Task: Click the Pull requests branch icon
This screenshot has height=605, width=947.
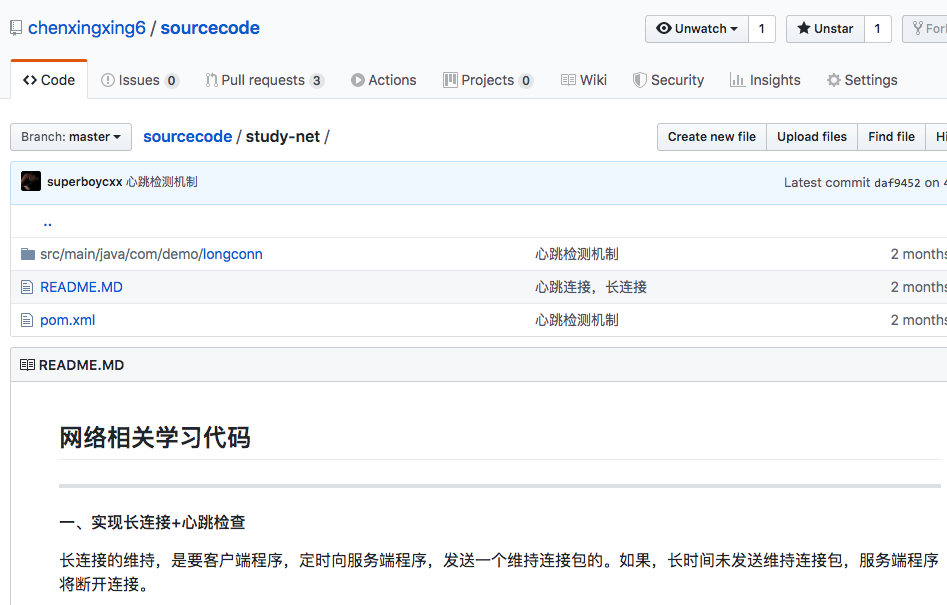Action: pyautogui.click(x=211, y=80)
